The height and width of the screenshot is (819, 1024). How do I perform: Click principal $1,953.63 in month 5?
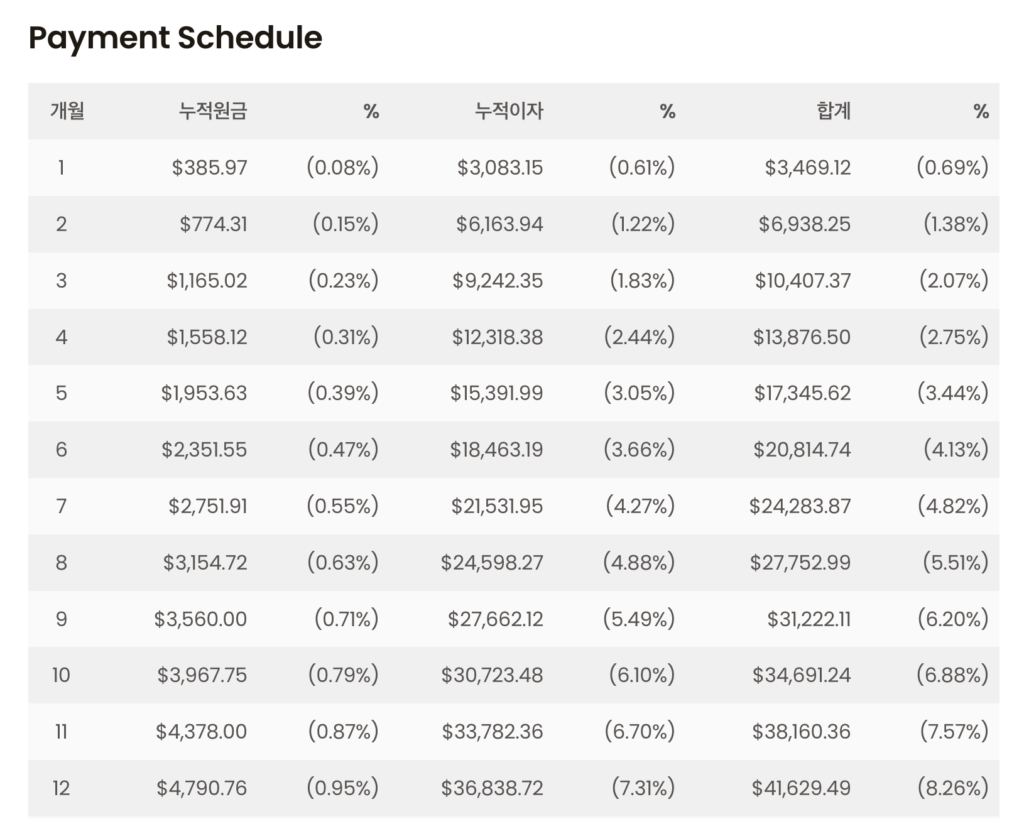(204, 393)
